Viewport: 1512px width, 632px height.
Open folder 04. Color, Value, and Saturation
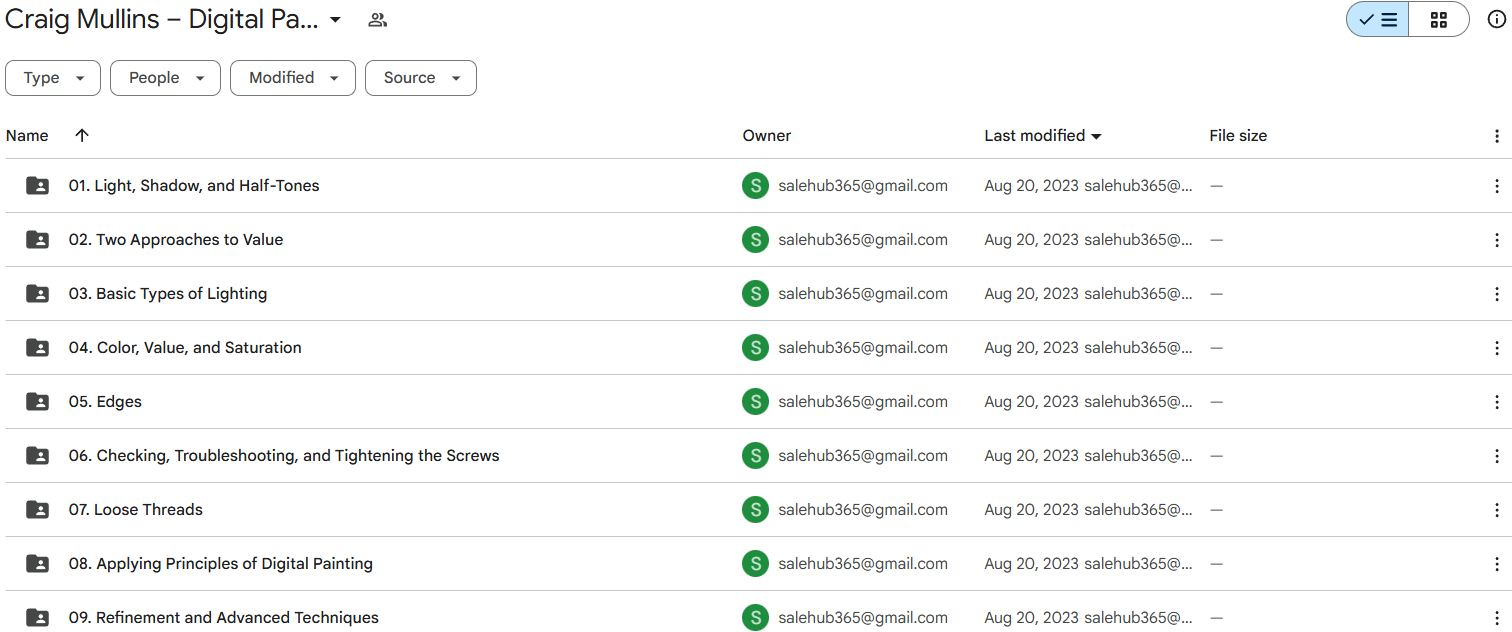185,348
